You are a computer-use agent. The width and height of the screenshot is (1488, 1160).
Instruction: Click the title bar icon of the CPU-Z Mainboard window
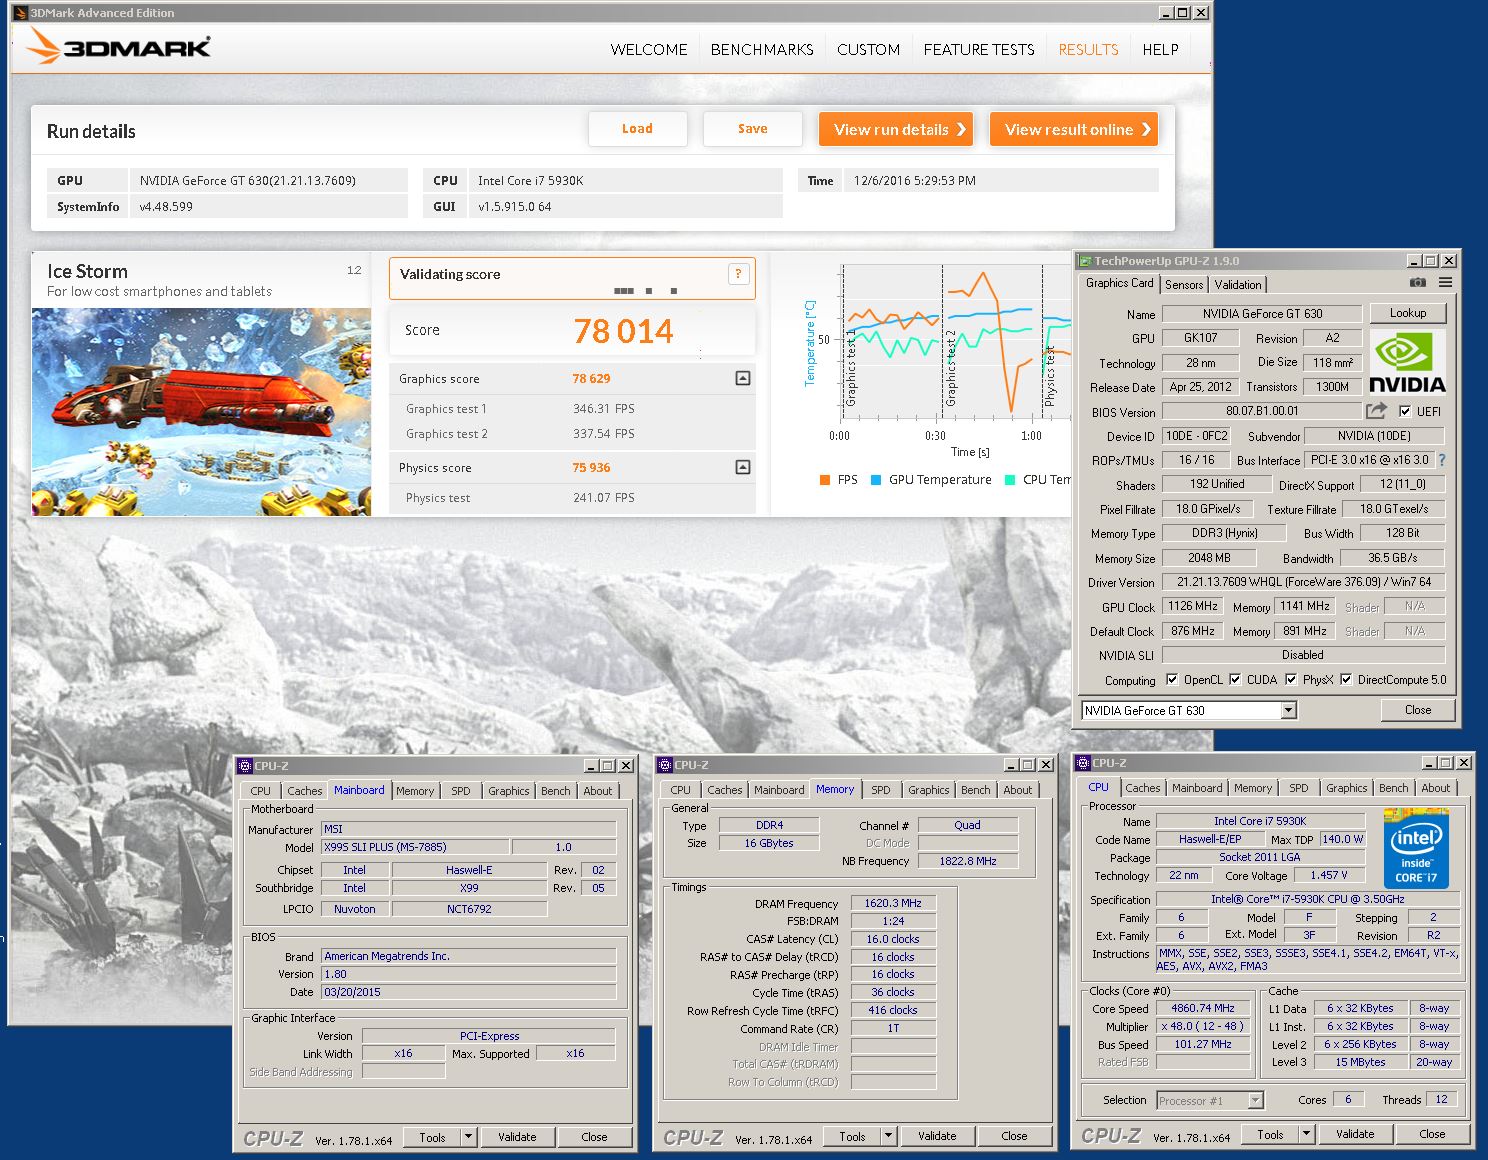point(245,766)
